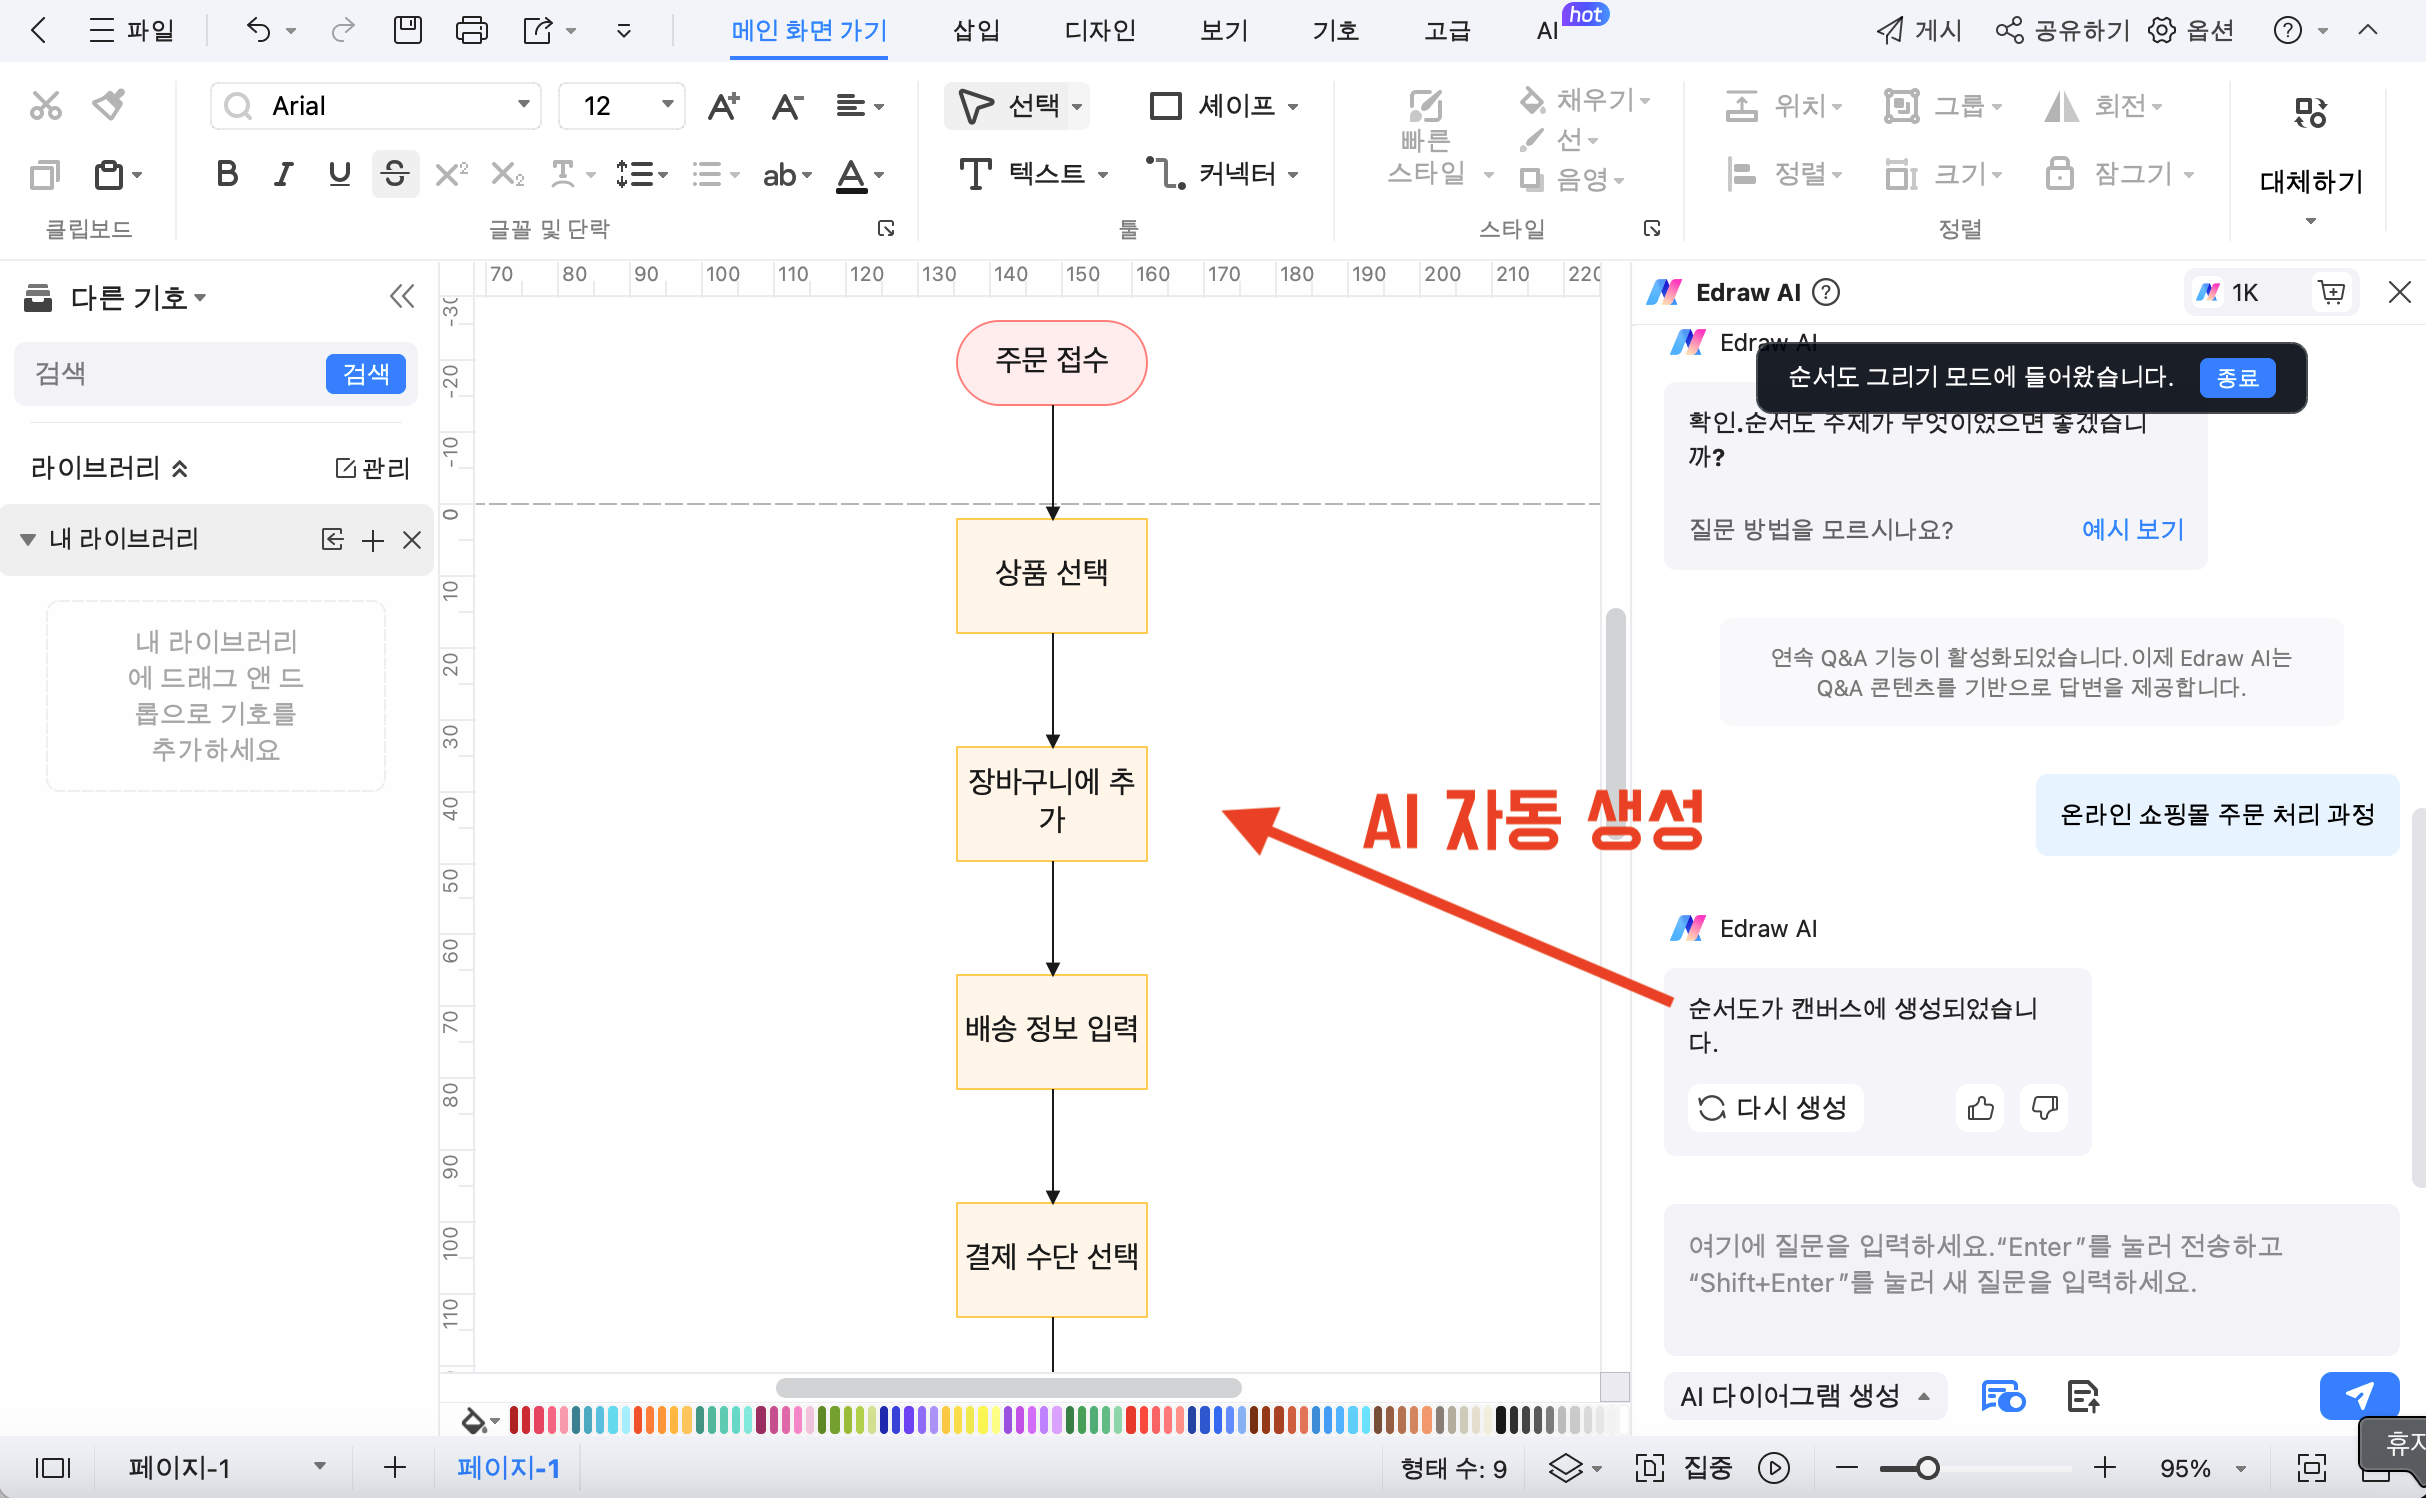The width and height of the screenshot is (2426, 1498).
Task: Click thumbs down on AI response
Action: (2044, 1108)
